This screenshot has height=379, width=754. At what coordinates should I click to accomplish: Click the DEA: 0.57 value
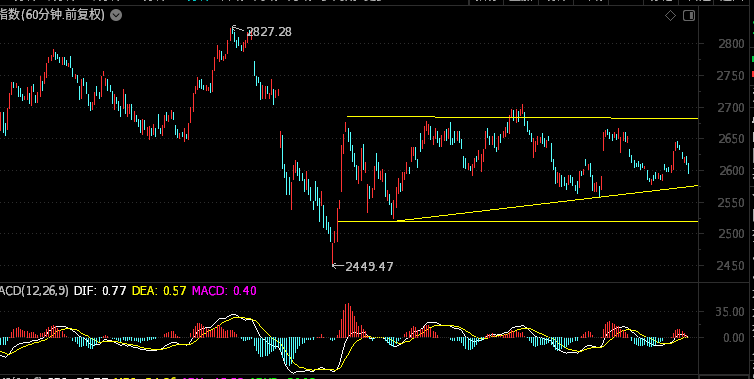(x=159, y=291)
